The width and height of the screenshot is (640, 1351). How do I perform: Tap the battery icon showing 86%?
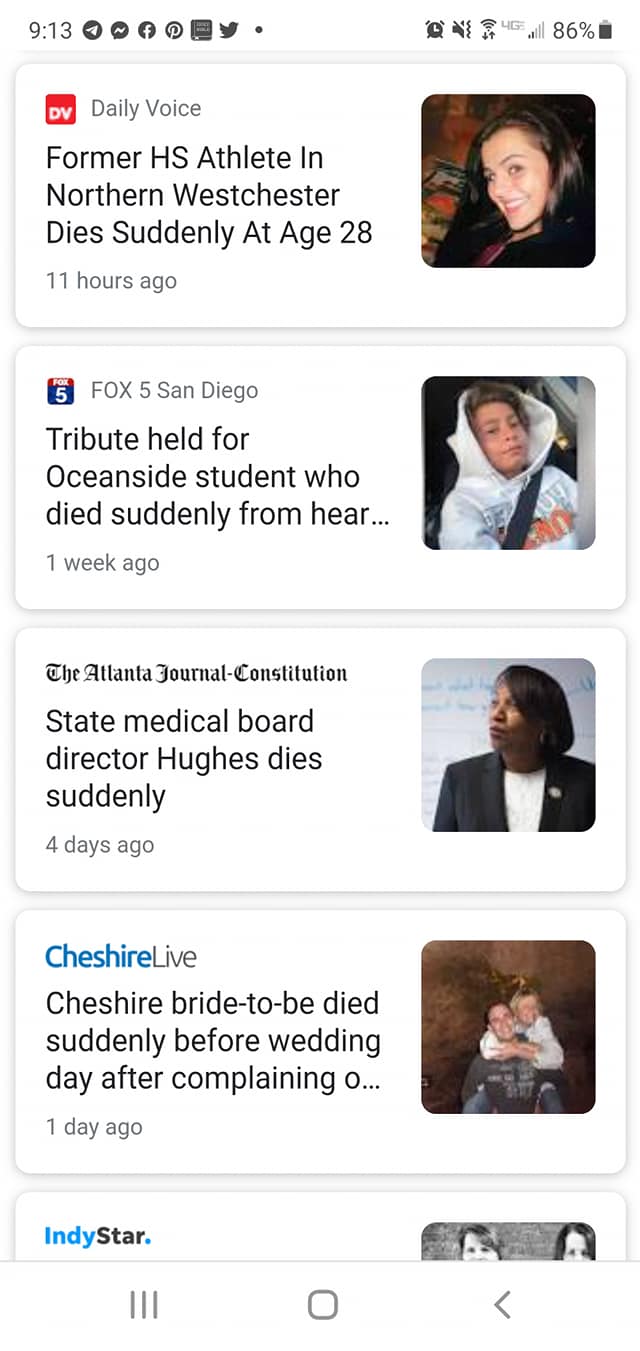tap(604, 30)
